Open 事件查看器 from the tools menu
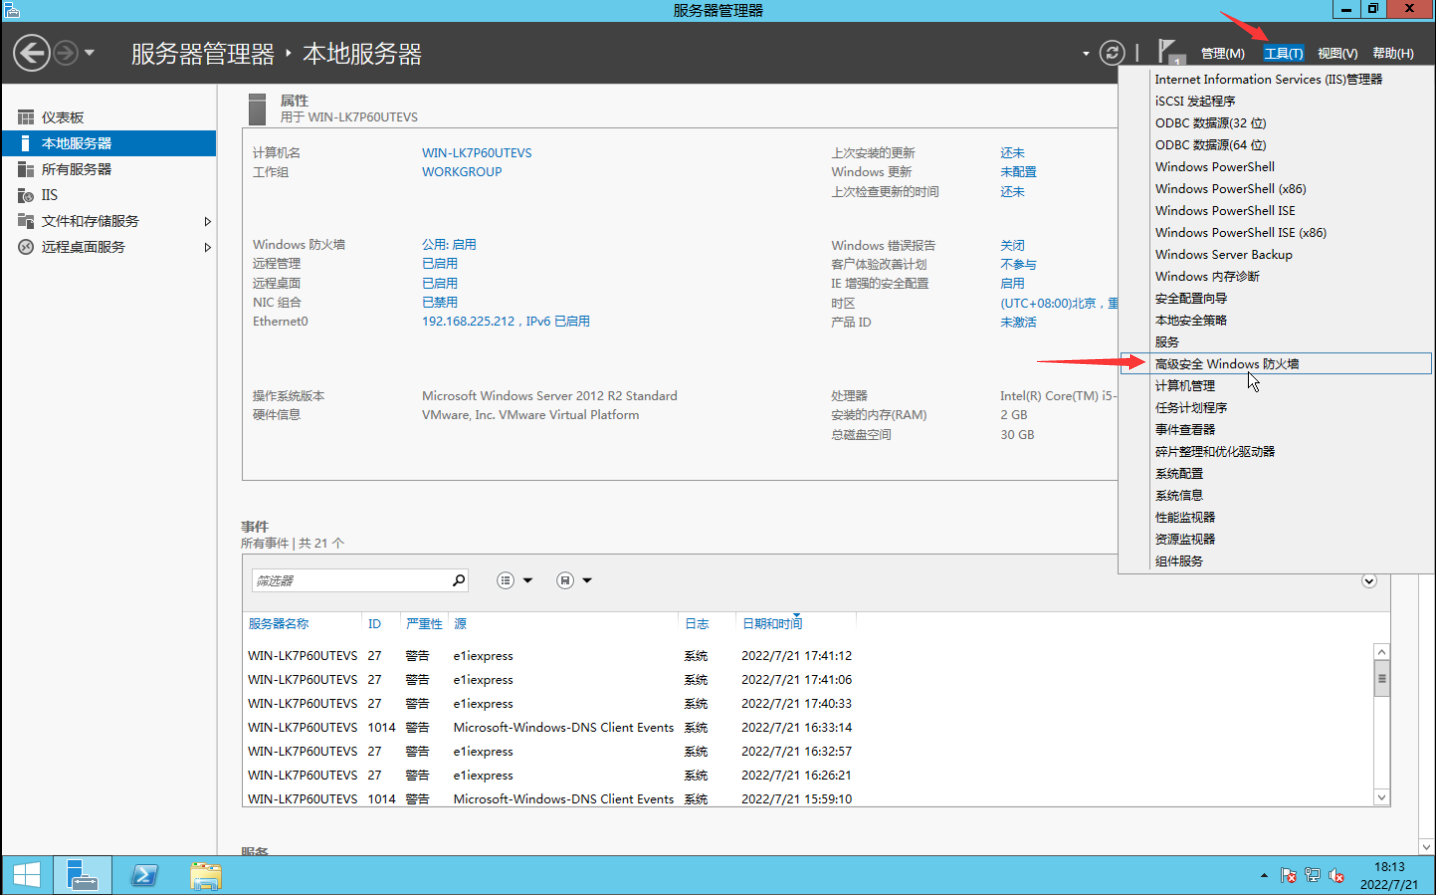The height and width of the screenshot is (895, 1436). click(x=1275, y=430)
